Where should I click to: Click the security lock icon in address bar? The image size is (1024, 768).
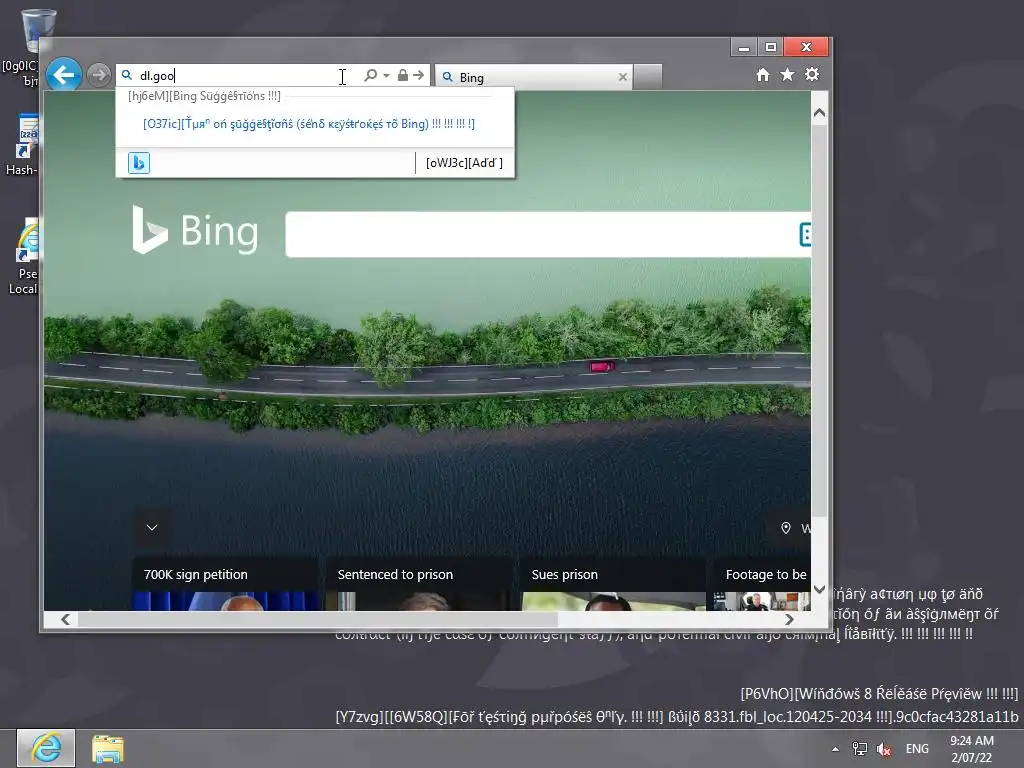pyautogui.click(x=403, y=75)
